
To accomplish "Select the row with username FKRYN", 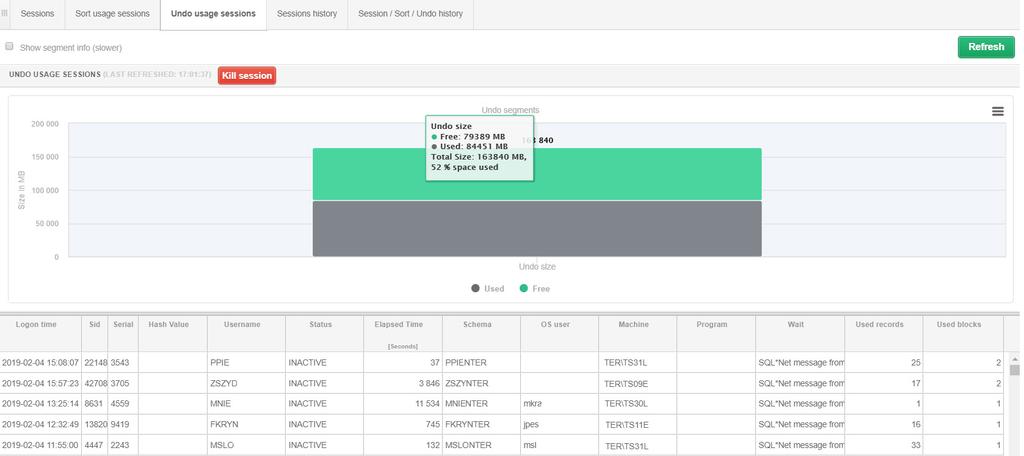I will click(502, 425).
